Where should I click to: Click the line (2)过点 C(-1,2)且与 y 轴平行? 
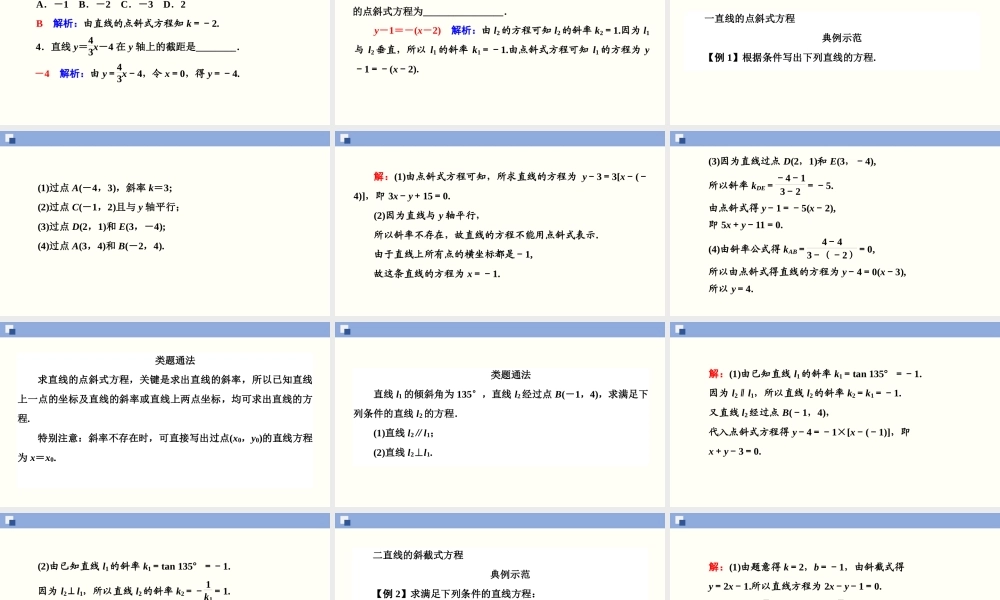click(x=108, y=207)
